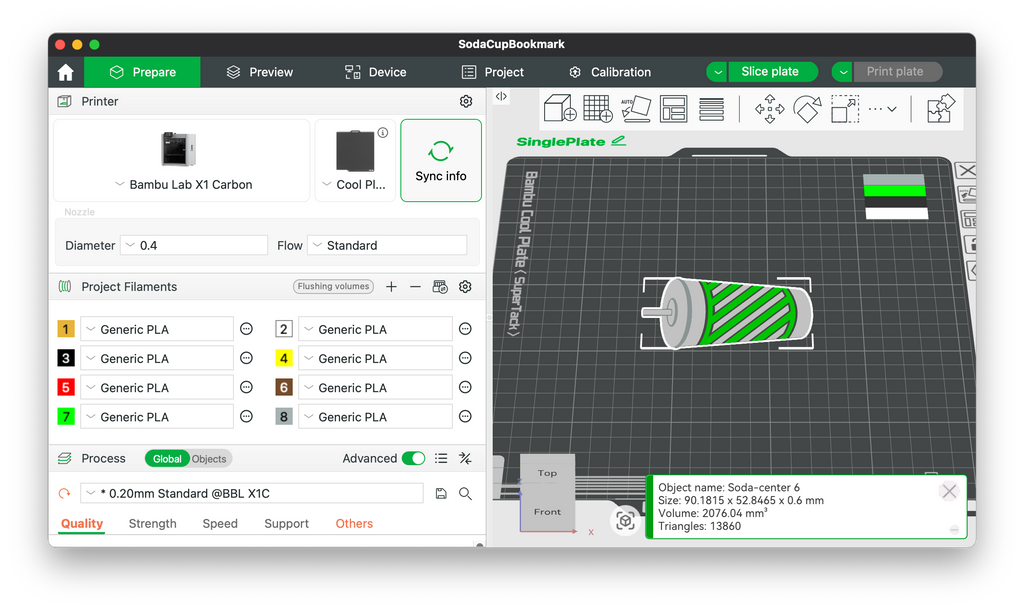Screen dimensions: 1024x611
Task: Open Flushing volumes settings
Action: tap(333, 287)
